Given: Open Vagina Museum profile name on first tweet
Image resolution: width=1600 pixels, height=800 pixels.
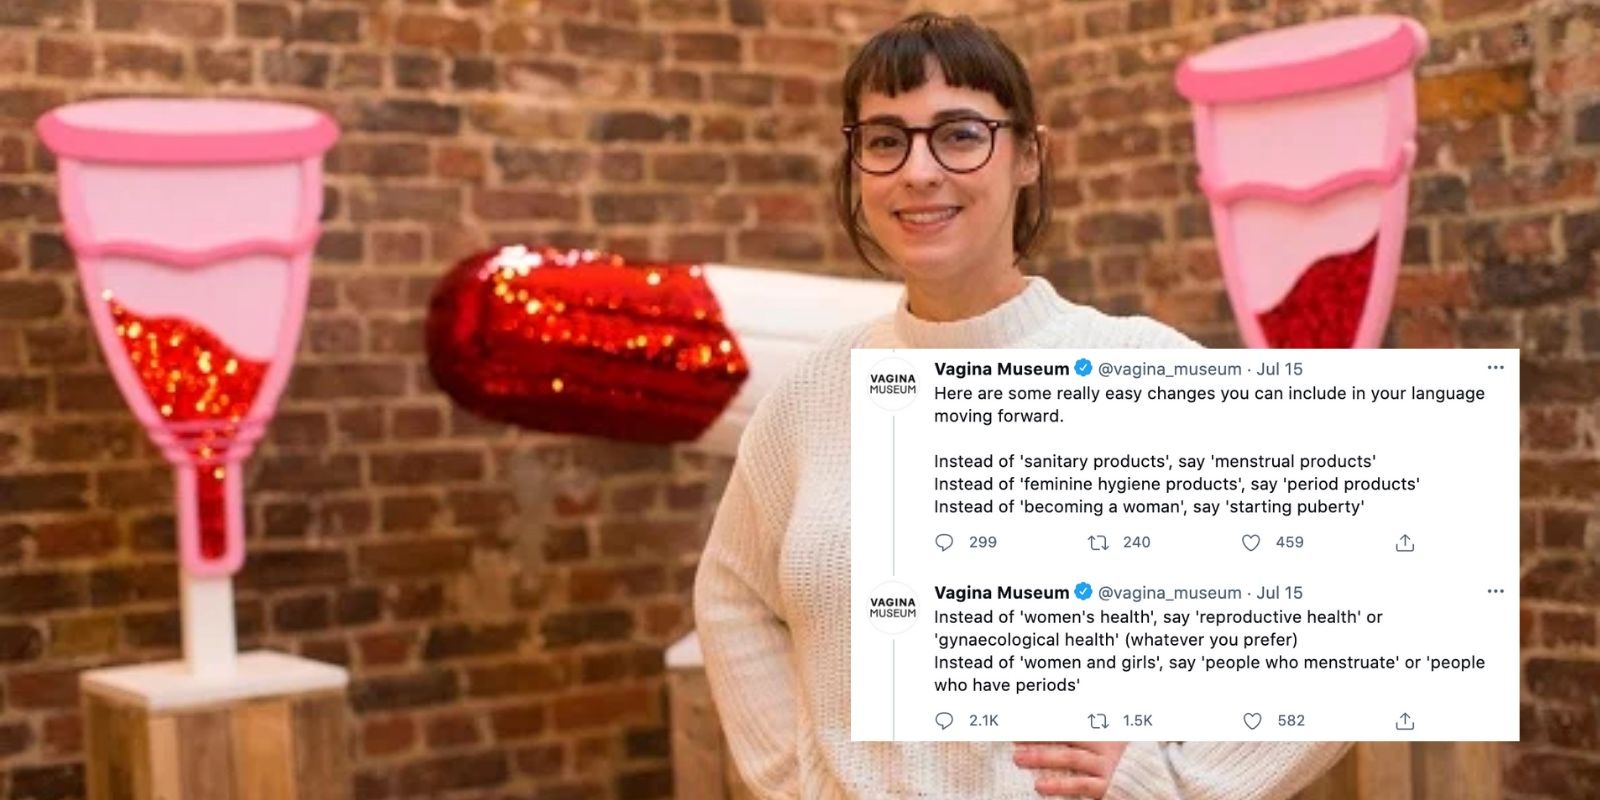Looking at the screenshot, I should pos(1001,369).
